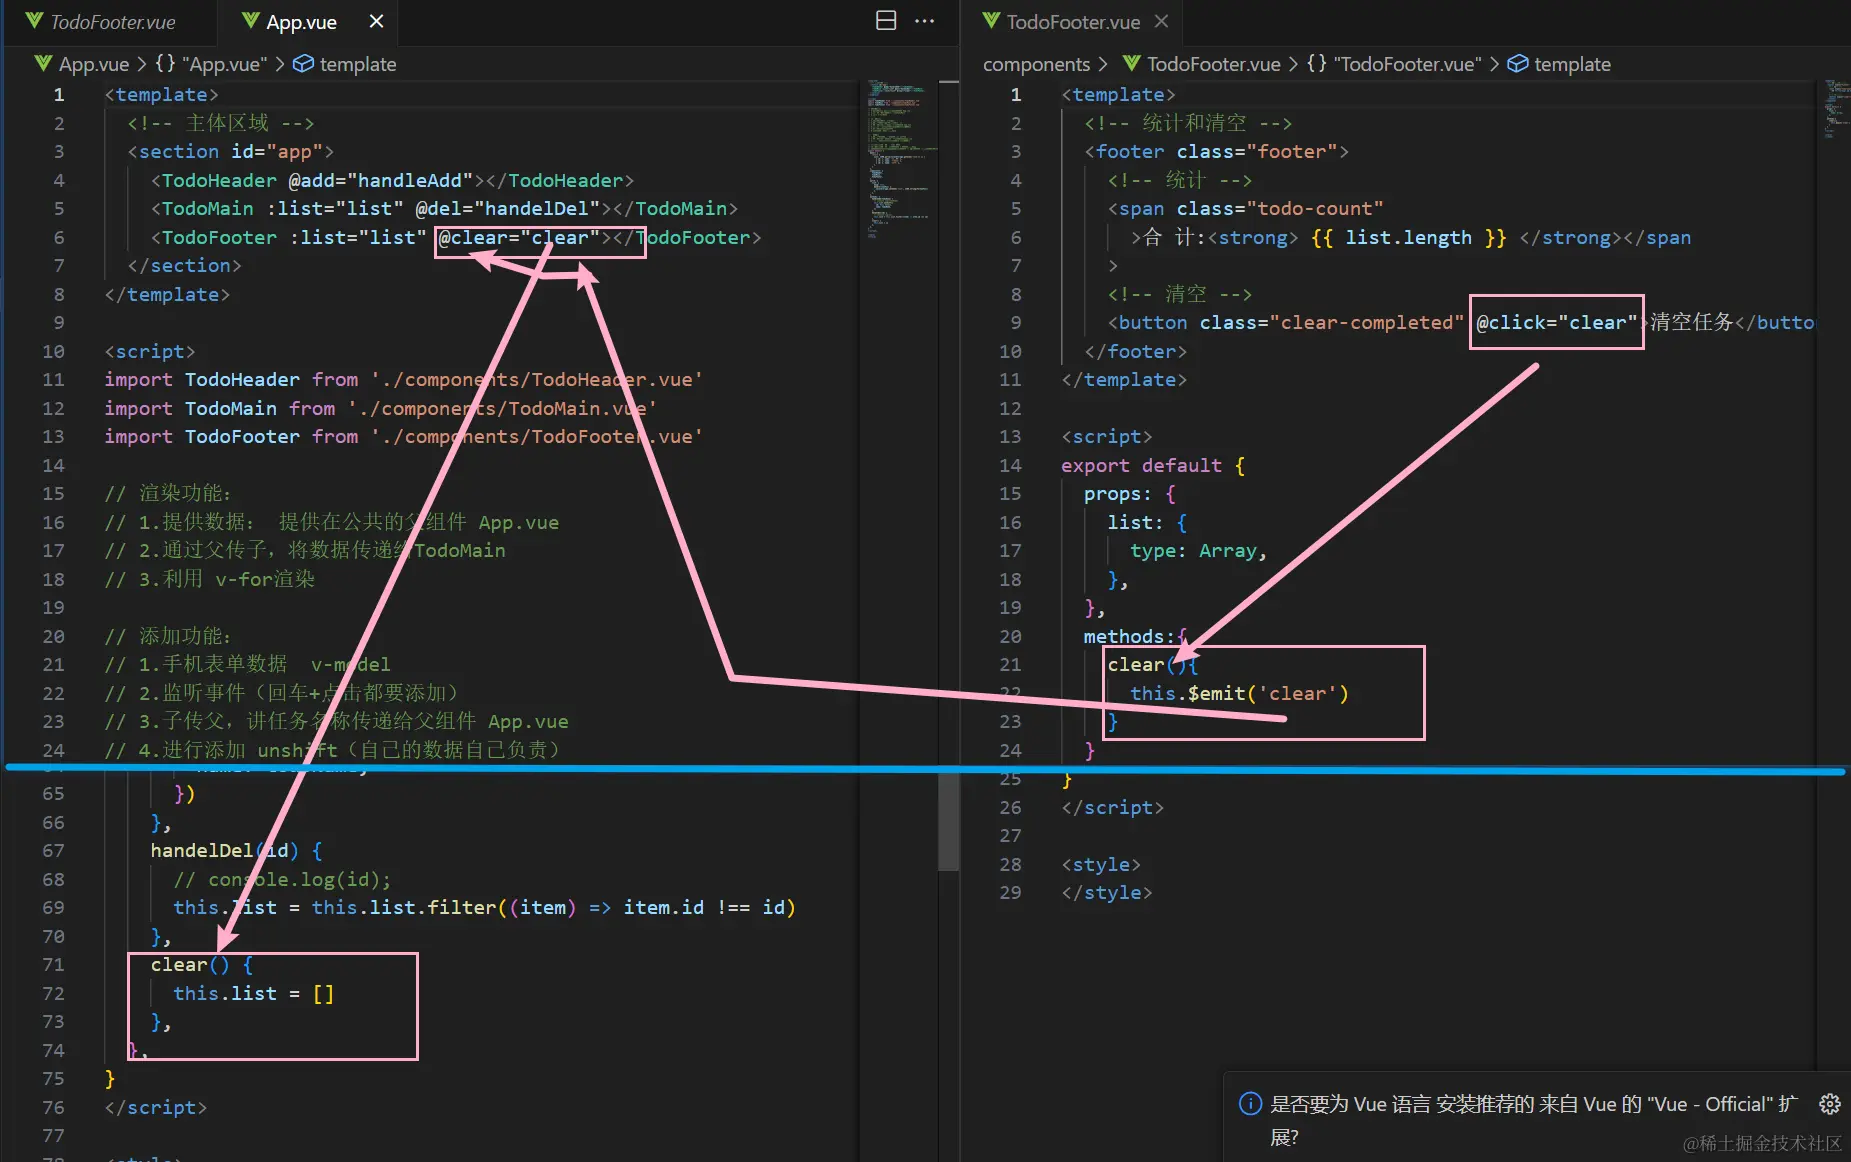Open the components folder breadcrumb
This screenshot has width=1851, height=1162.
[1036, 64]
